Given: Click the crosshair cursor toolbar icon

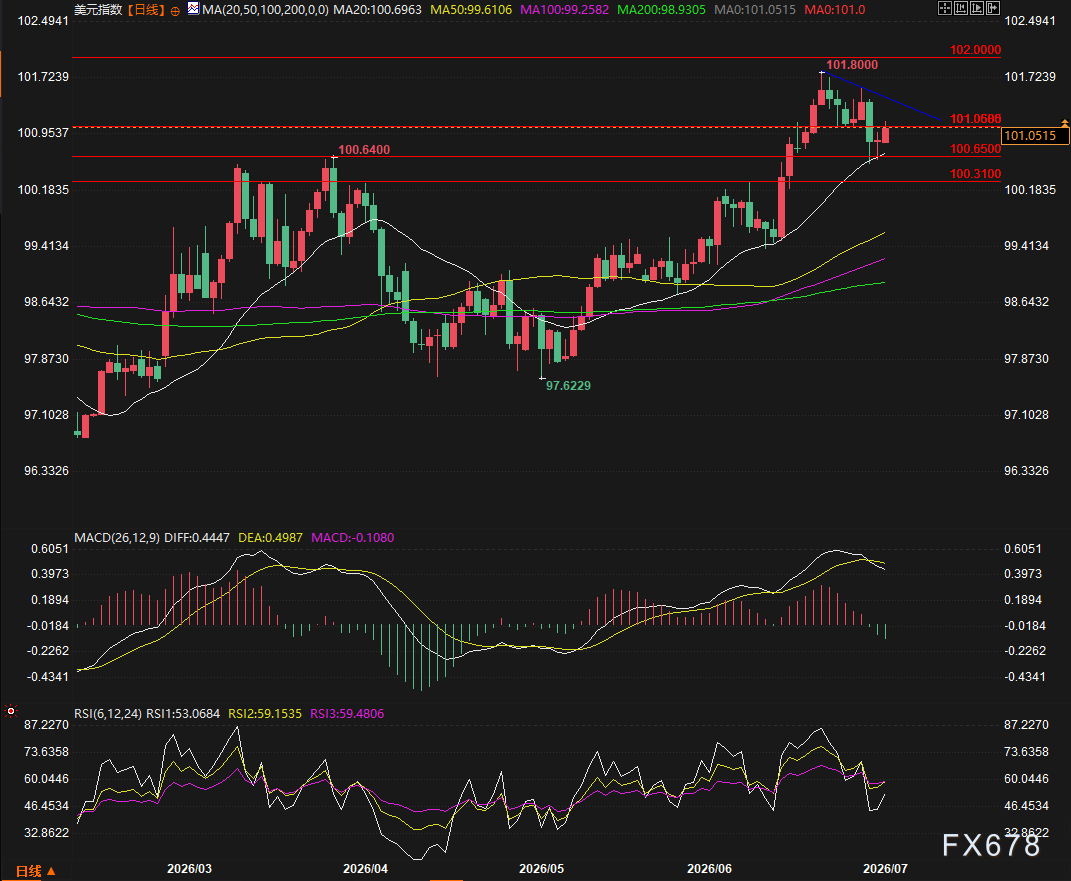Looking at the screenshot, I should coord(944,8).
